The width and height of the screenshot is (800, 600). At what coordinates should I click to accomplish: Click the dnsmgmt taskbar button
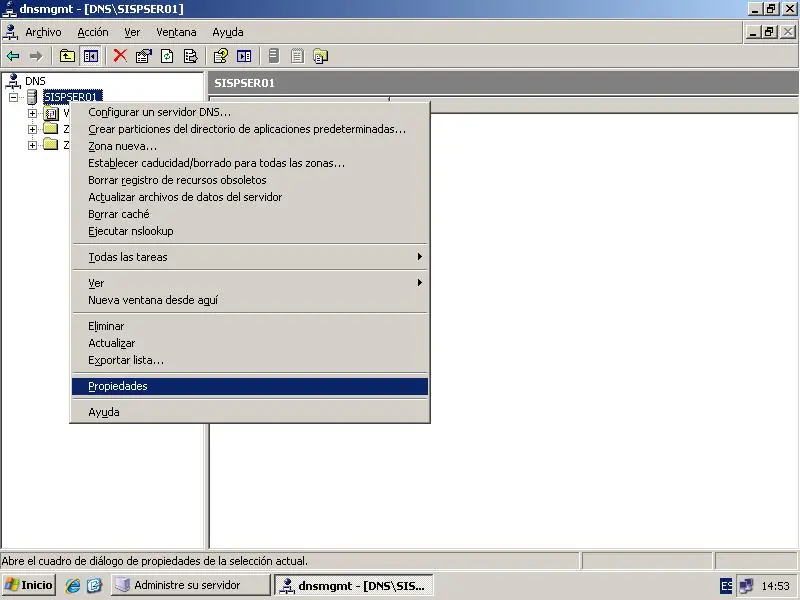click(x=354, y=585)
